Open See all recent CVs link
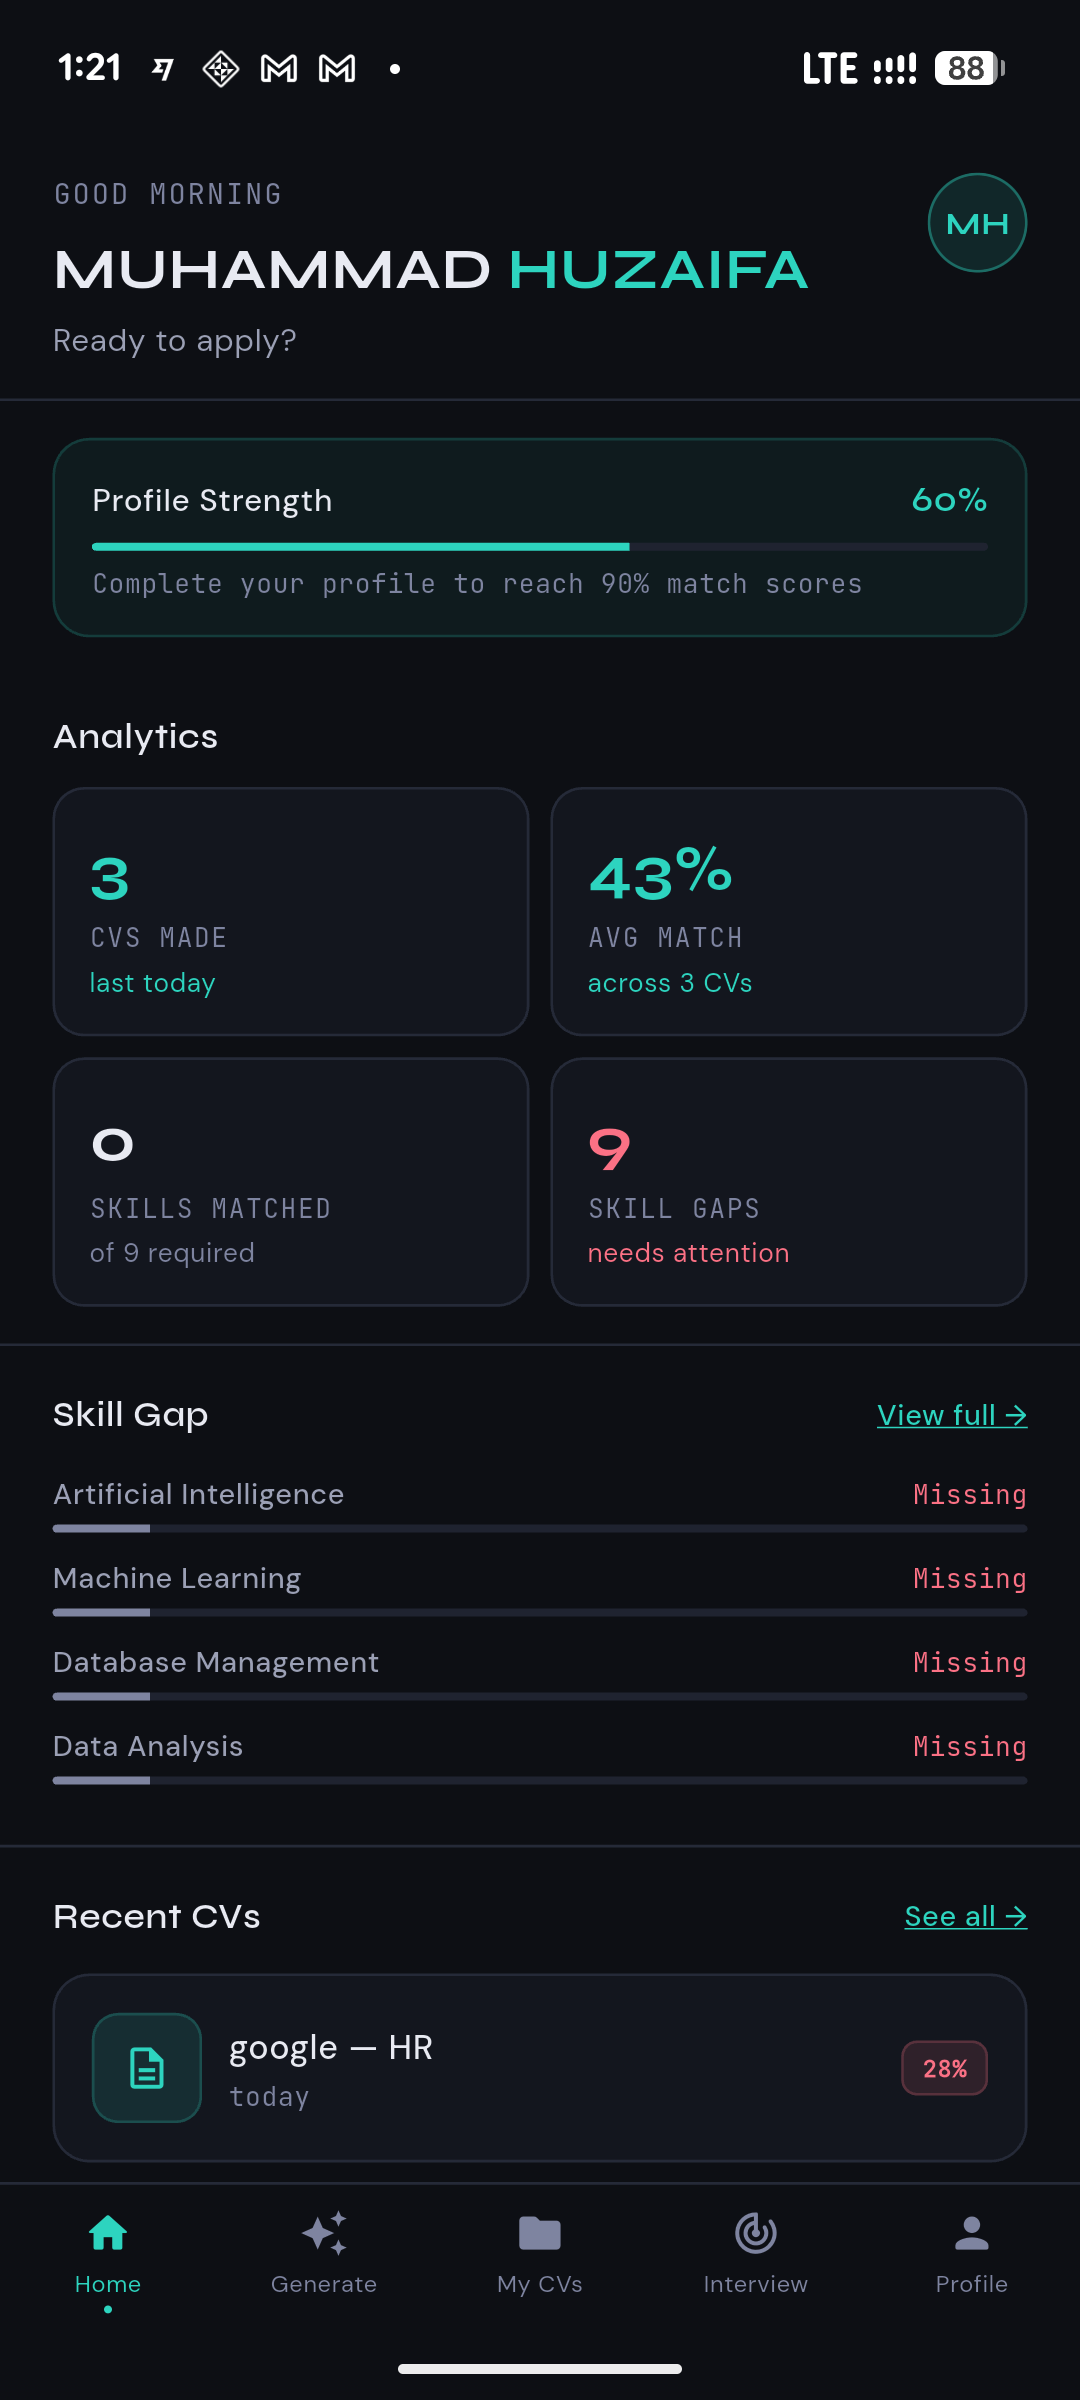1080x2400 pixels. click(x=966, y=1916)
